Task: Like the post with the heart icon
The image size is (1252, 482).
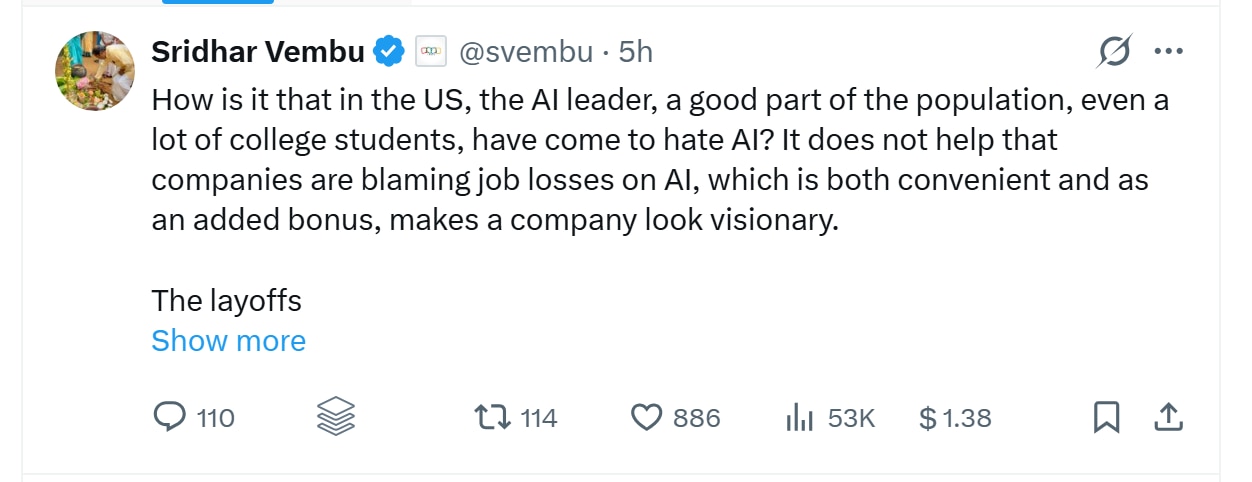Action: tap(647, 418)
